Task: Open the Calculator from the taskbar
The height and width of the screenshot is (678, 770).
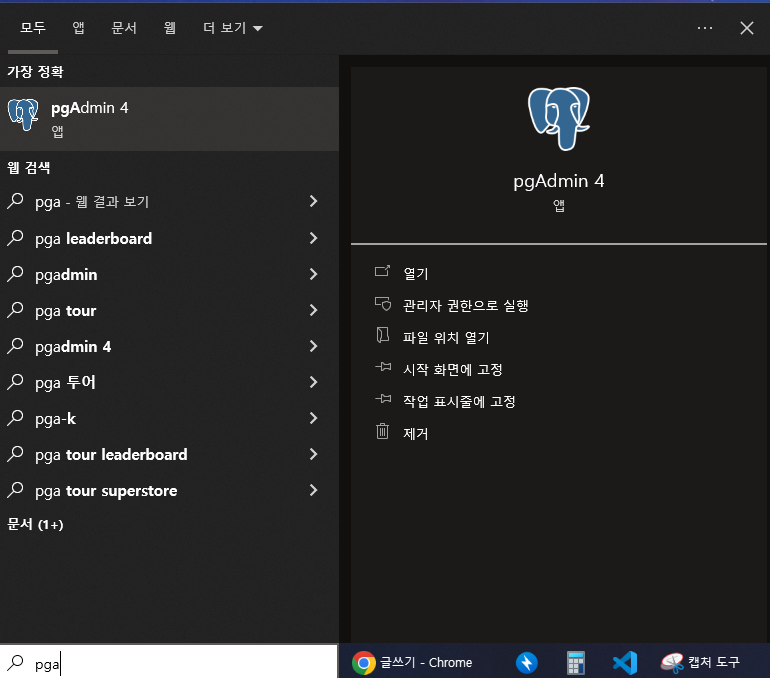Action: pyautogui.click(x=576, y=663)
